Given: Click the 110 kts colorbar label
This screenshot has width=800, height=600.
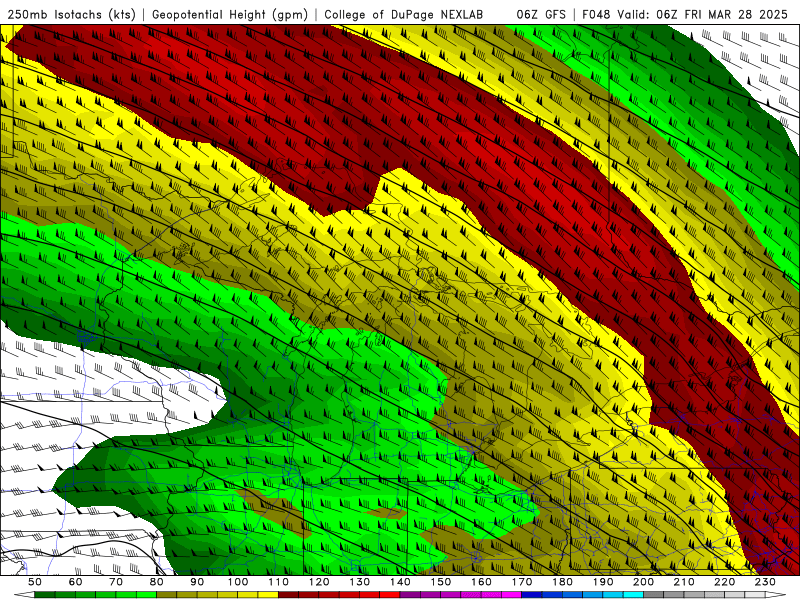Looking at the screenshot, I should click(x=279, y=582).
